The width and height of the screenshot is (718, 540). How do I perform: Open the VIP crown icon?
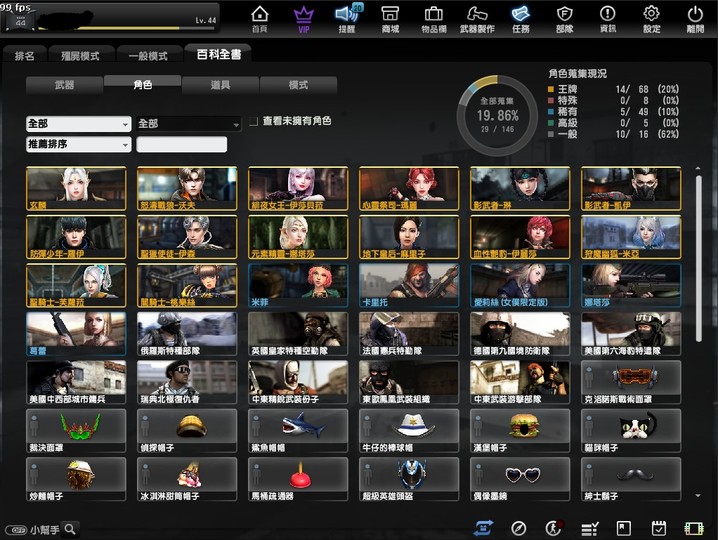point(303,17)
